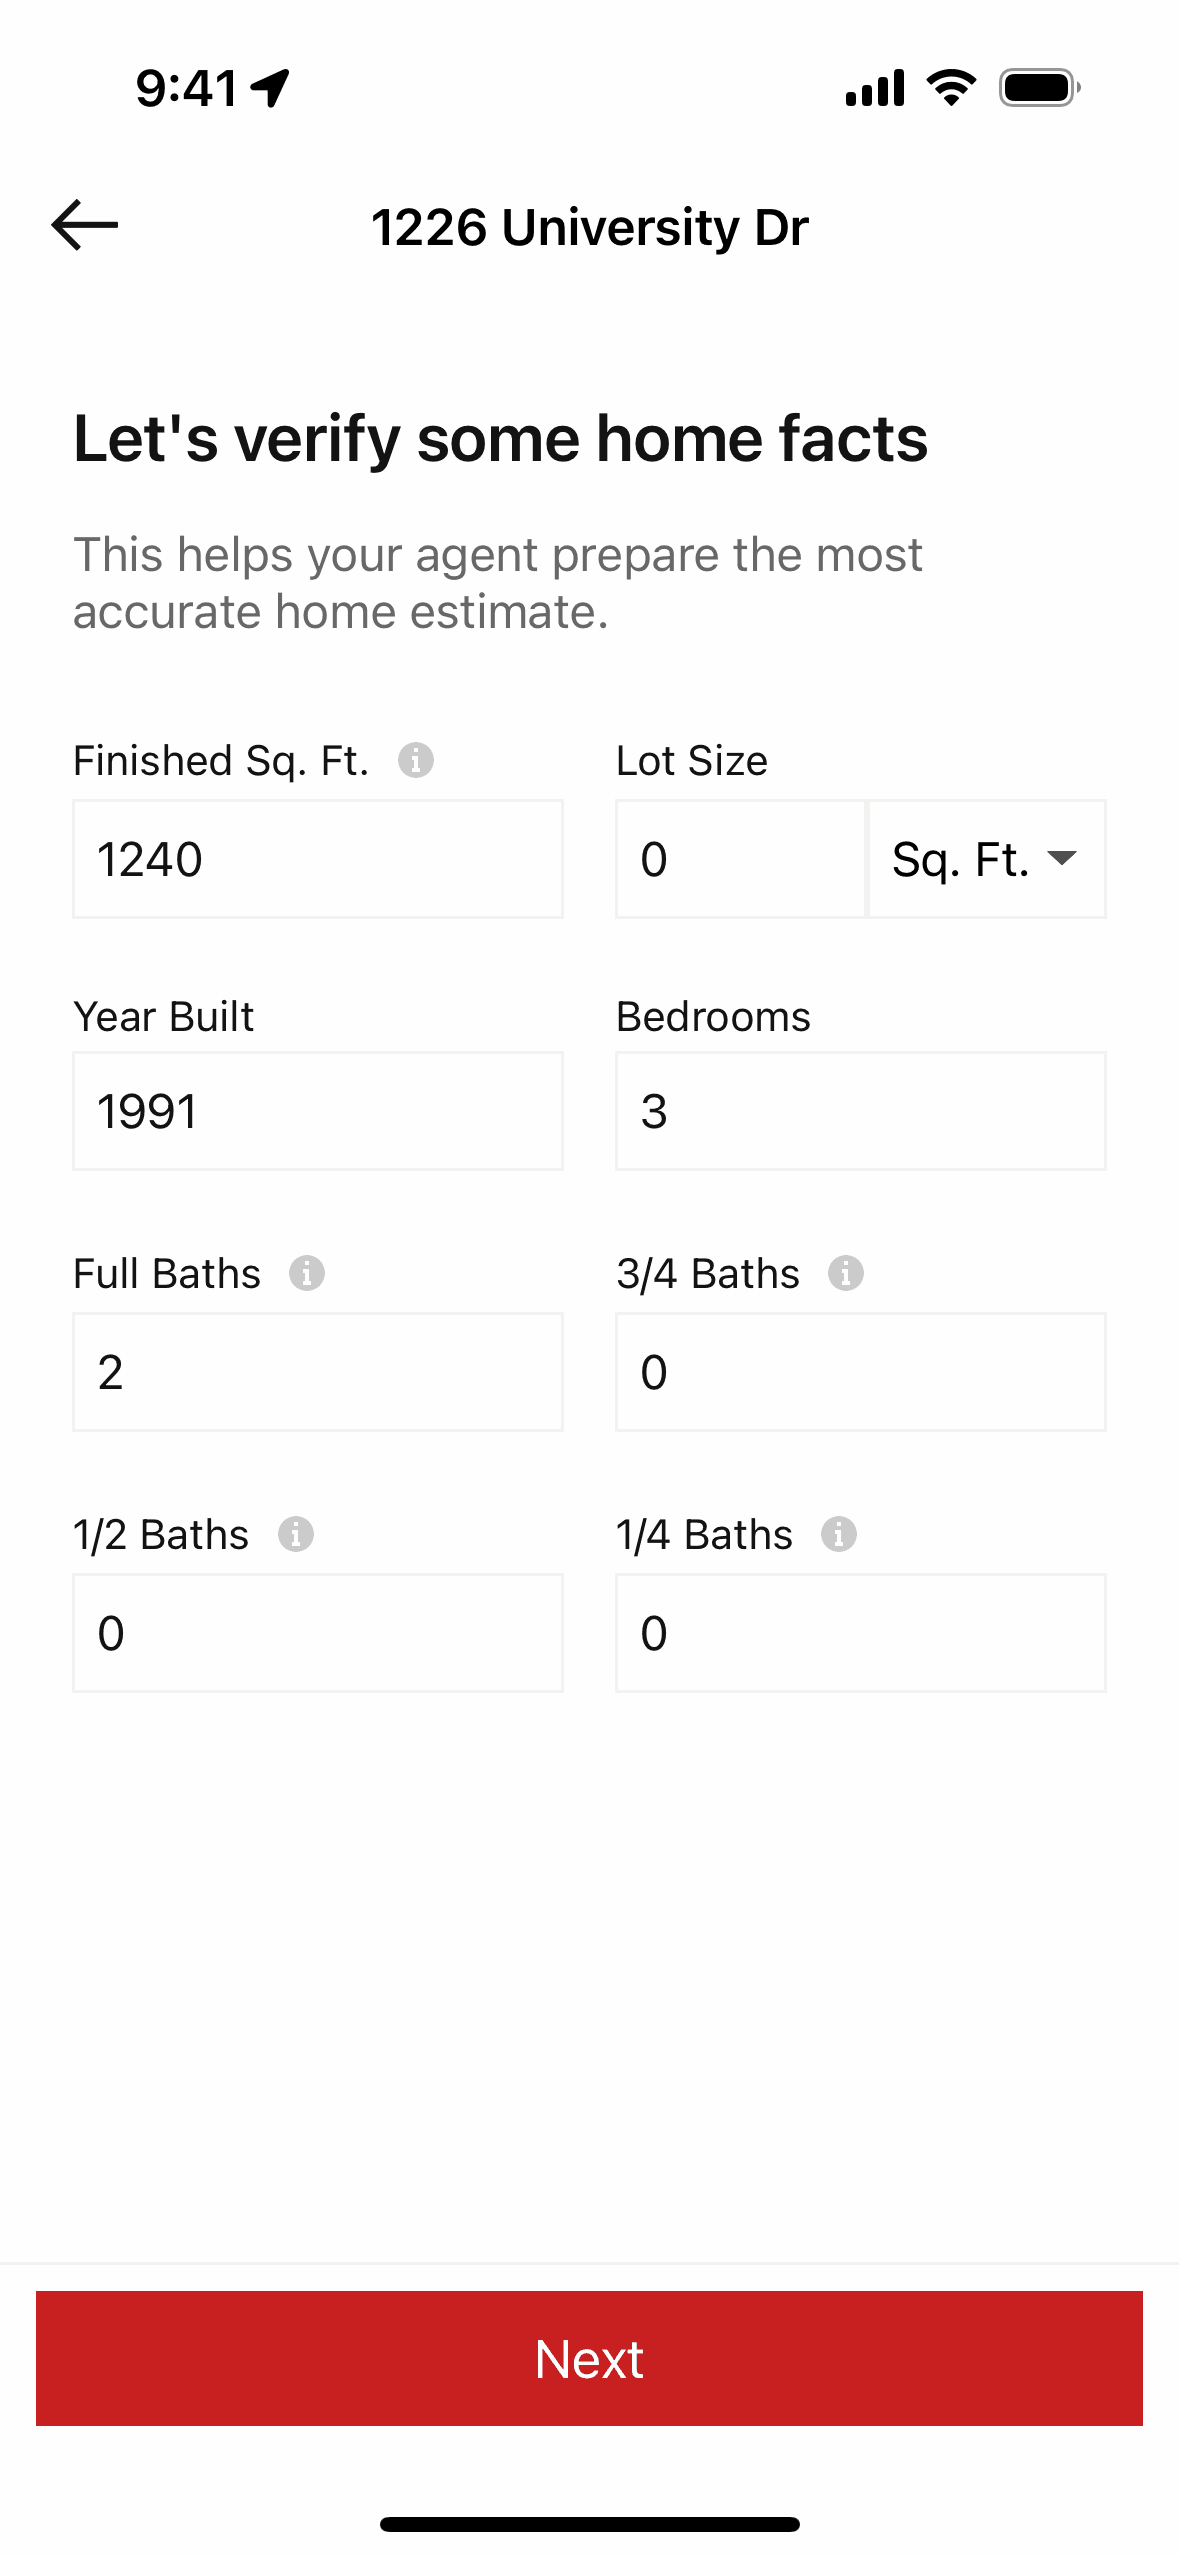The image size is (1179, 2556).
Task: Tap the battery status icon
Action: 1040,88
